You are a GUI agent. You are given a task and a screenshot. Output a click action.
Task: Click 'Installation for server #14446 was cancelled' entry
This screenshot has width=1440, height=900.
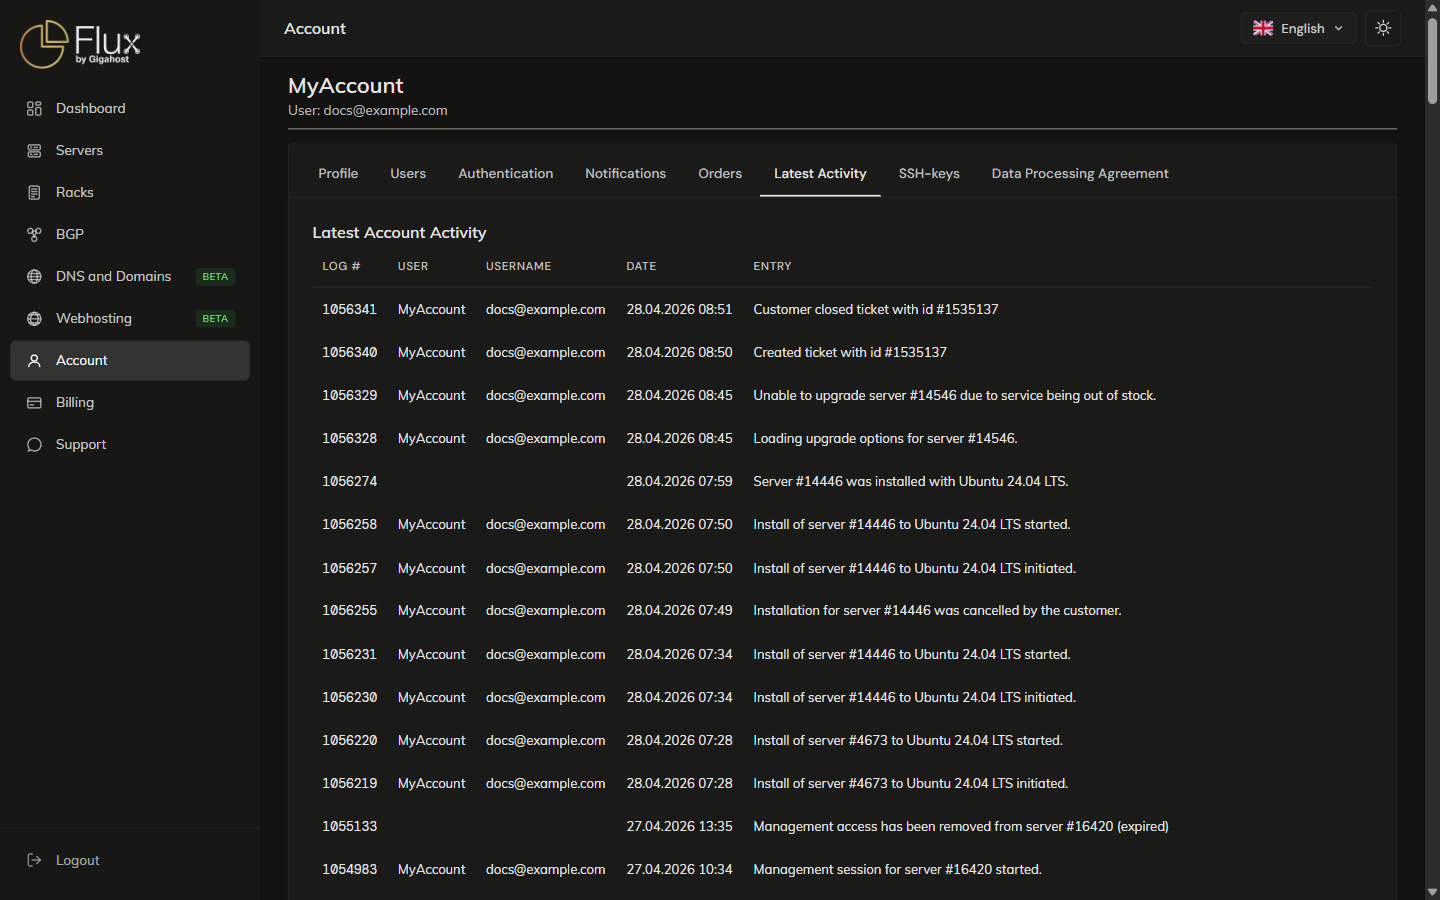click(x=937, y=610)
